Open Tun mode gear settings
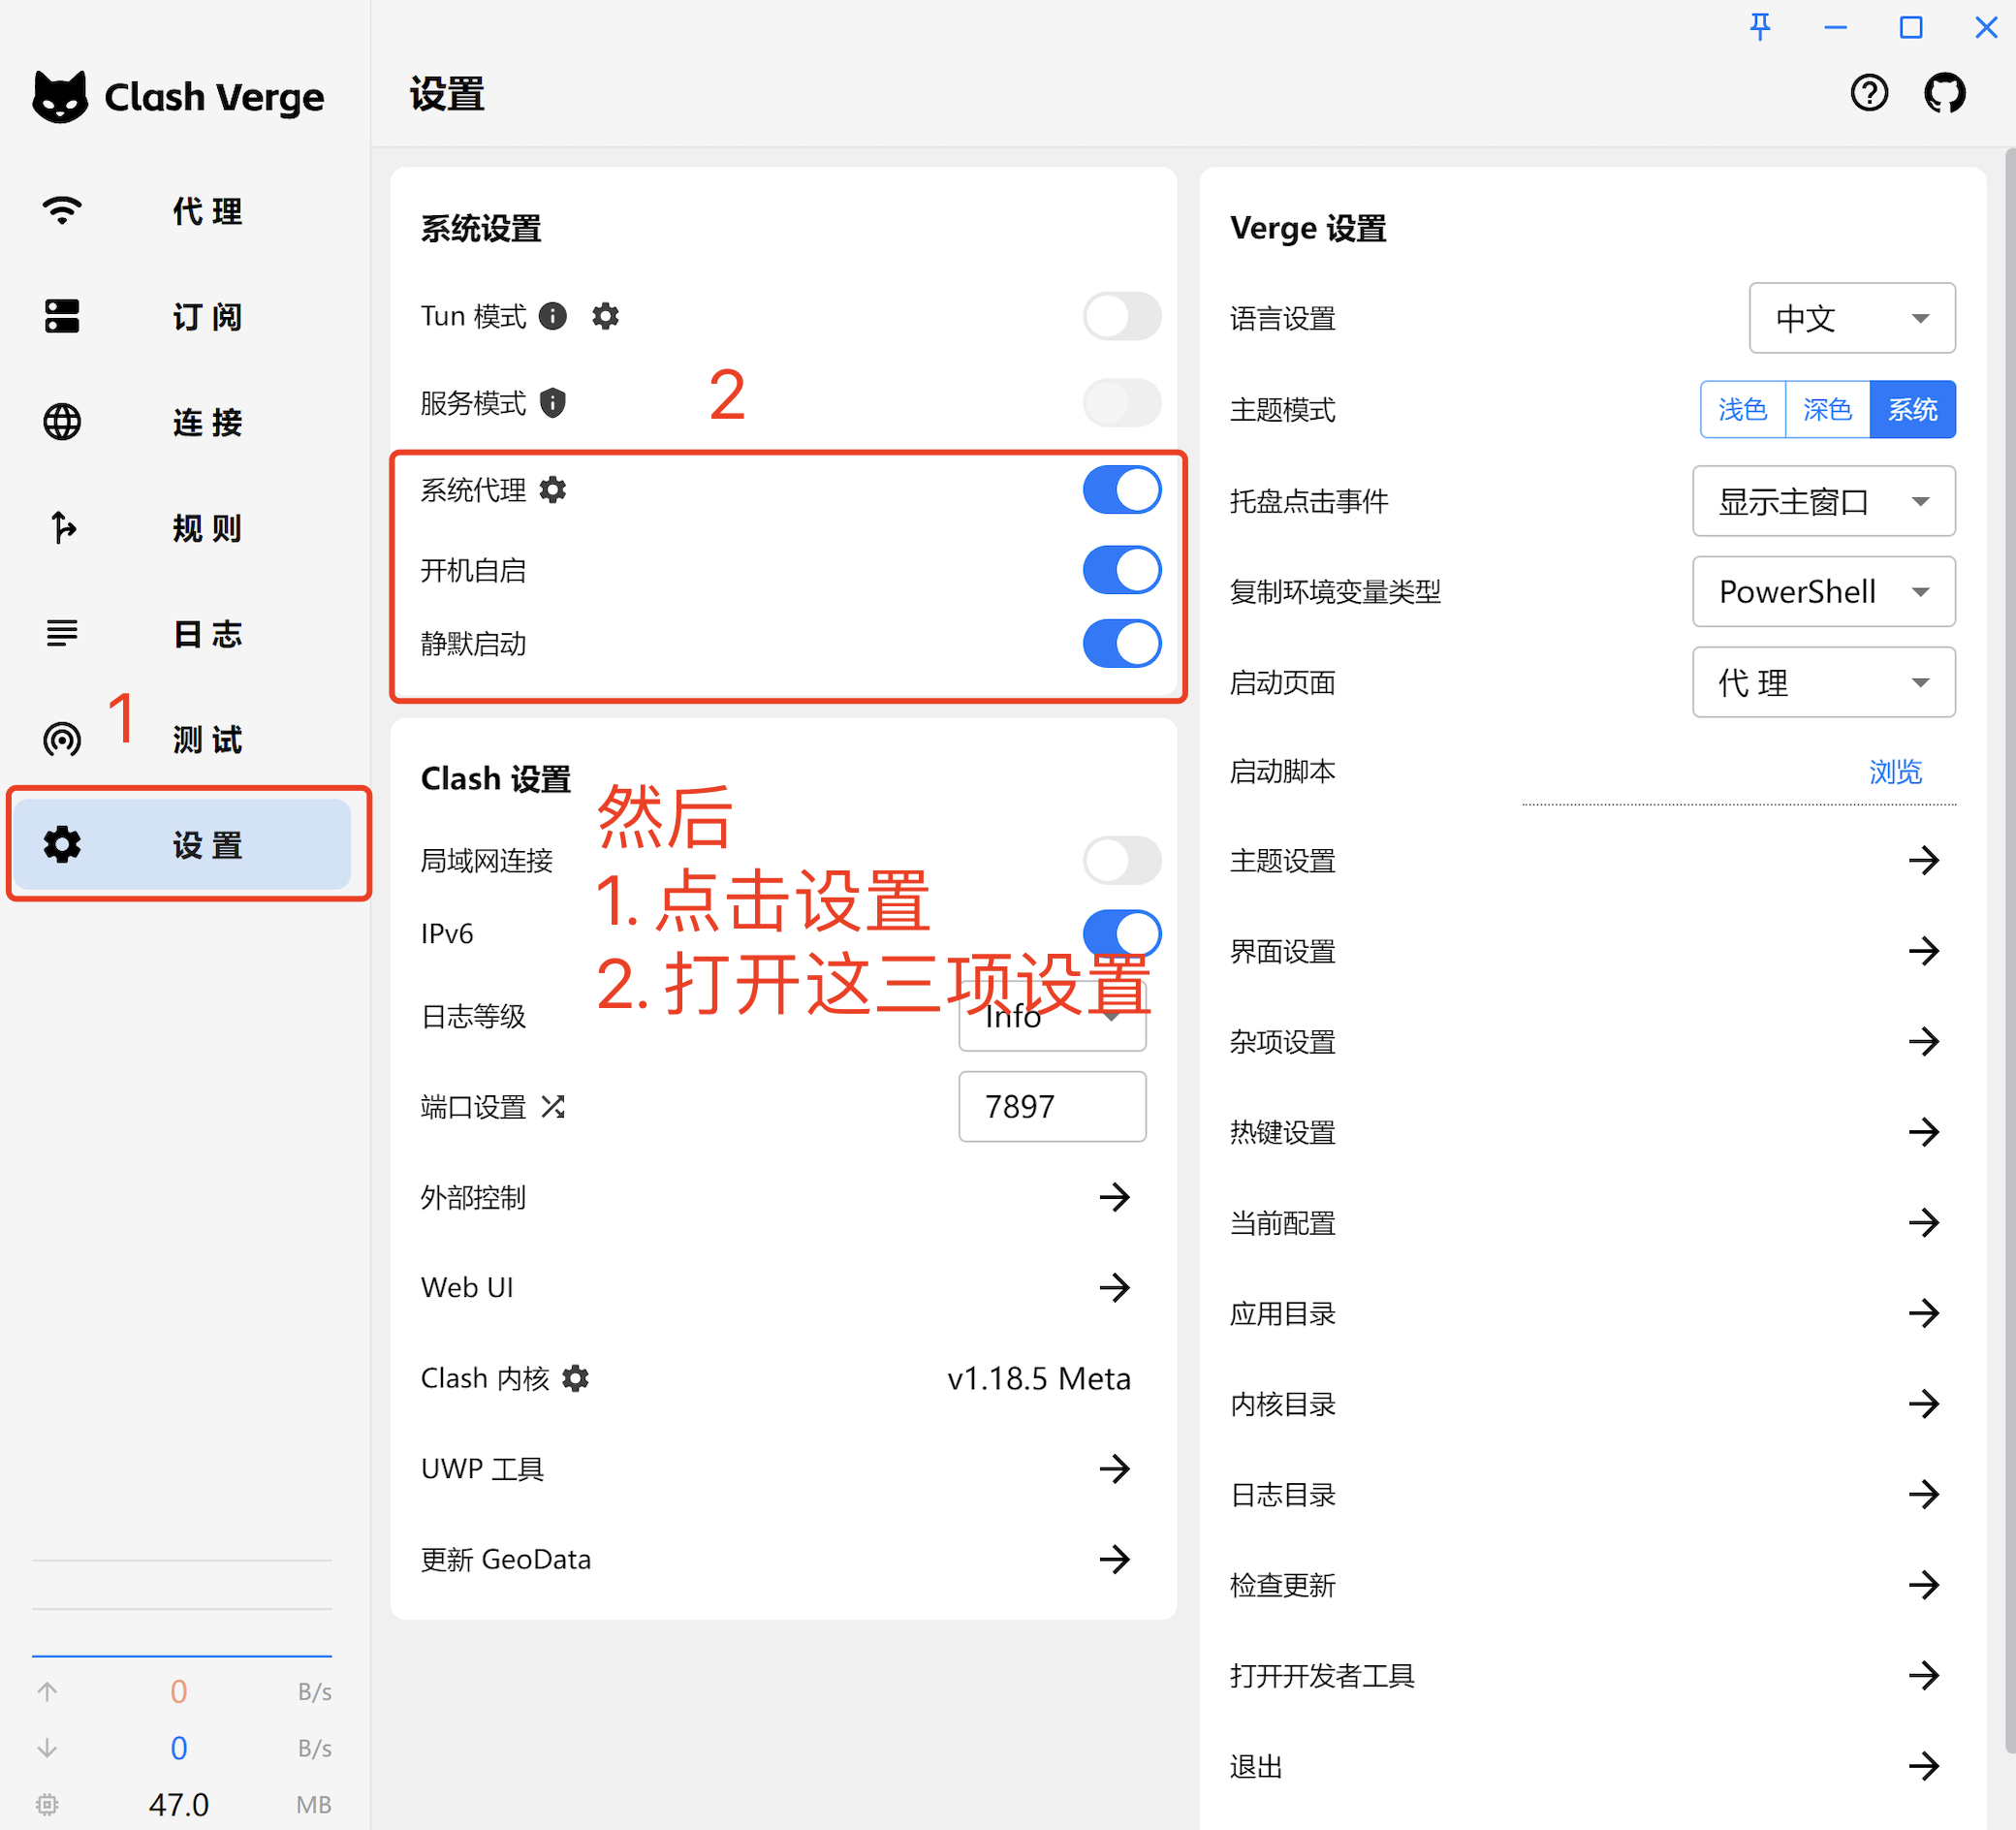This screenshot has width=2016, height=1830. point(605,316)
